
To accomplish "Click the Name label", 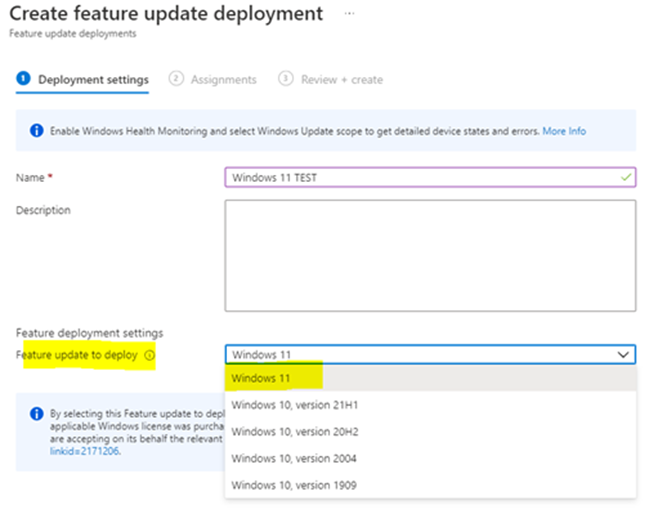I will coord(30,178).
